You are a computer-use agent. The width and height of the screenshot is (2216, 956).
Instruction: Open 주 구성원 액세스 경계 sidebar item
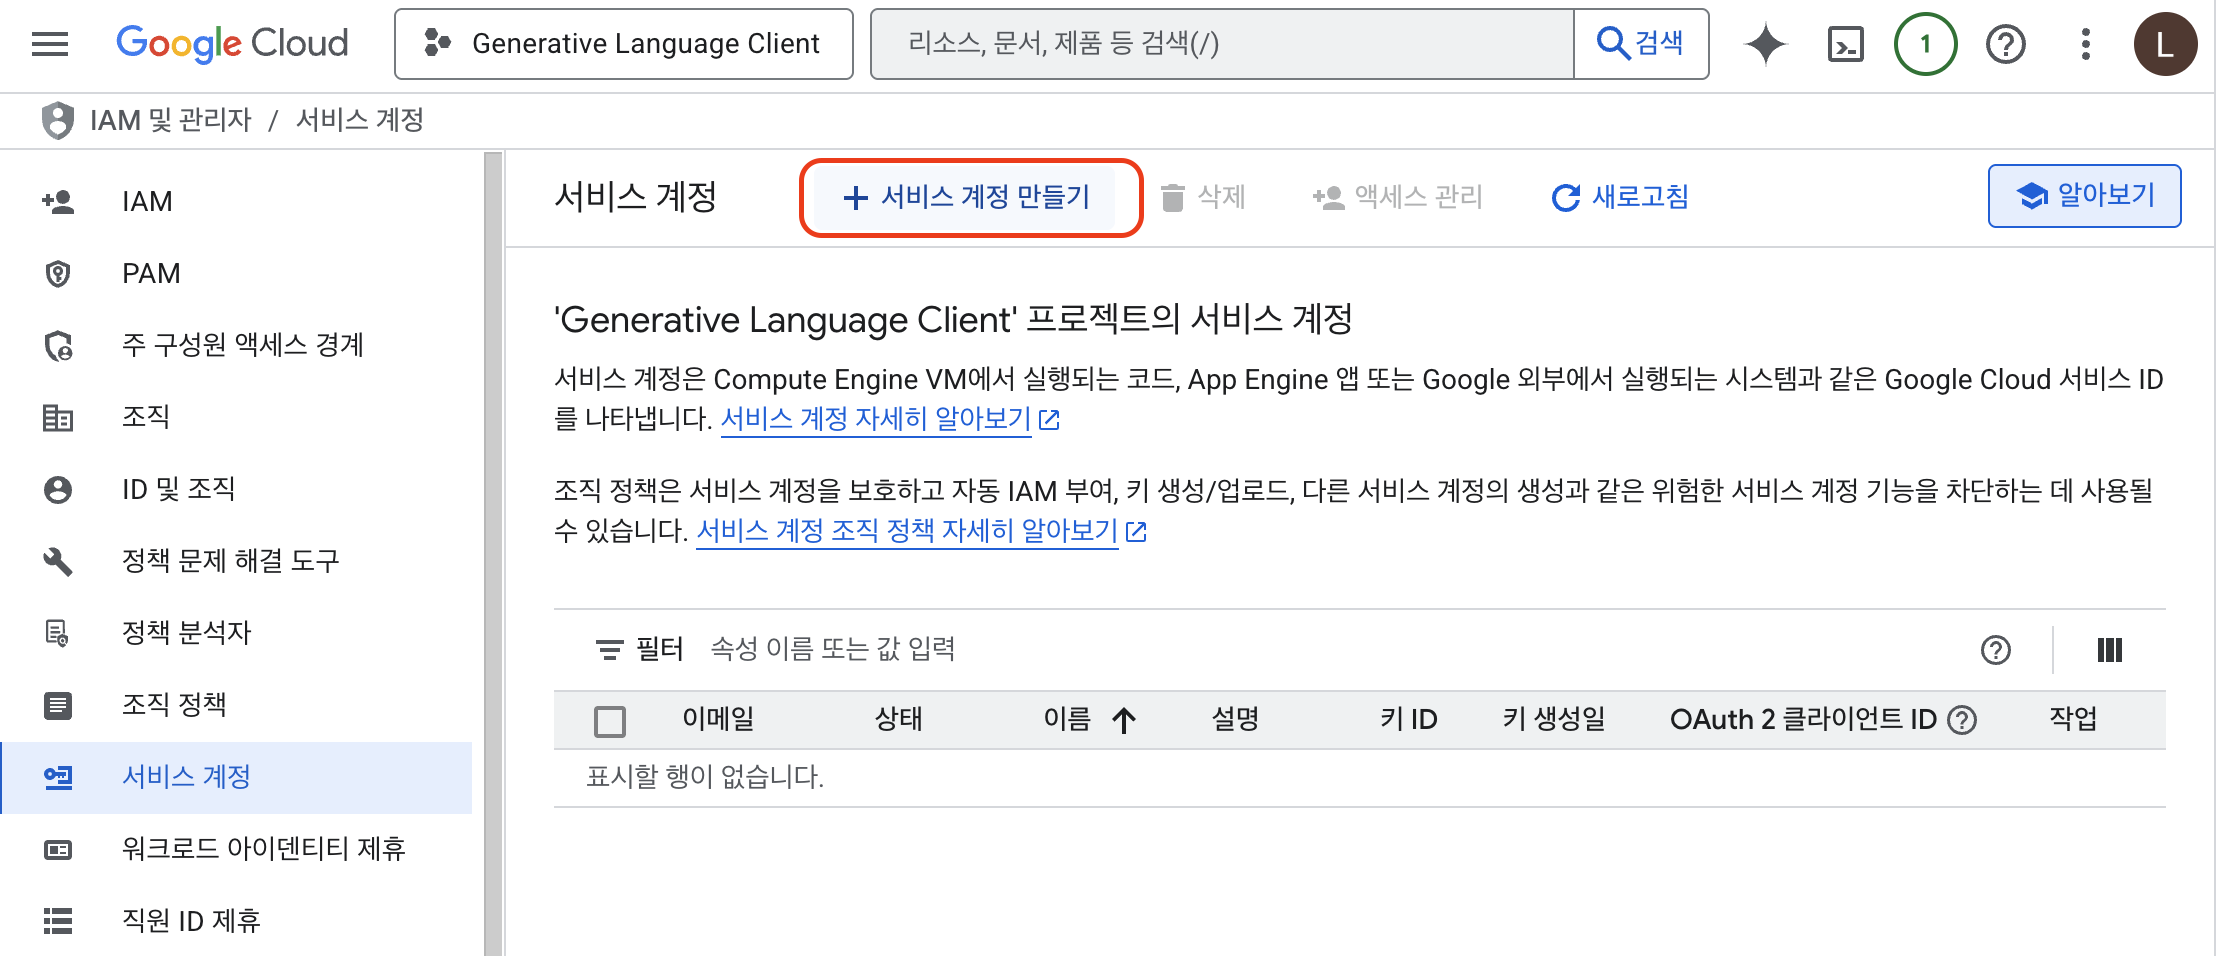[x=237, y=345]
